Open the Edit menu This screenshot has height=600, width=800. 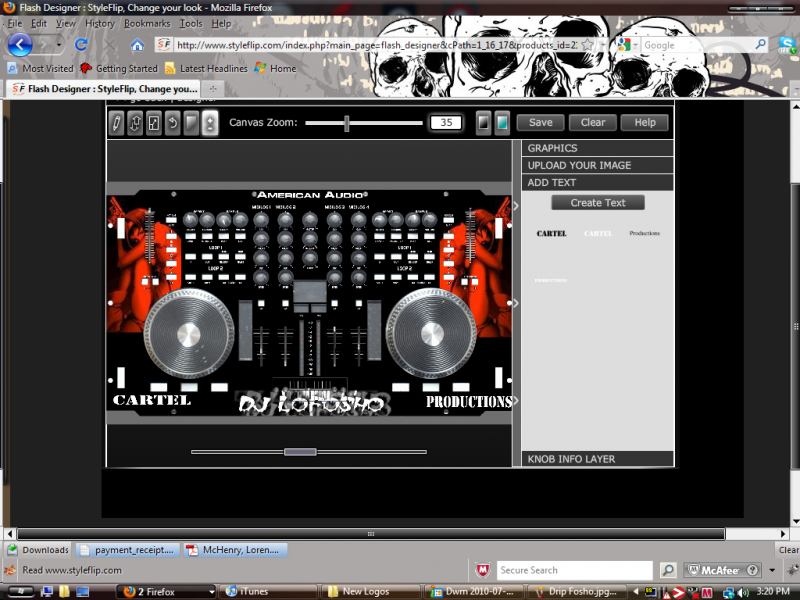pyautogui.click(x=39, y=23)
